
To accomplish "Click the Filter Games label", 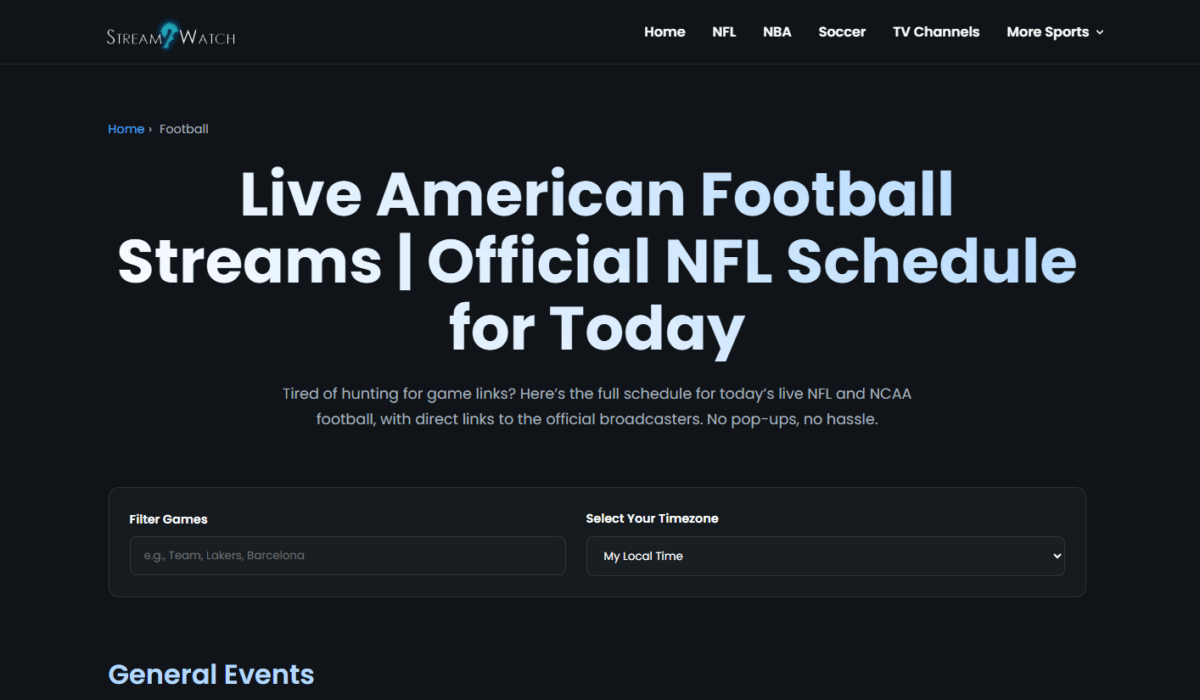I will 168,519.
